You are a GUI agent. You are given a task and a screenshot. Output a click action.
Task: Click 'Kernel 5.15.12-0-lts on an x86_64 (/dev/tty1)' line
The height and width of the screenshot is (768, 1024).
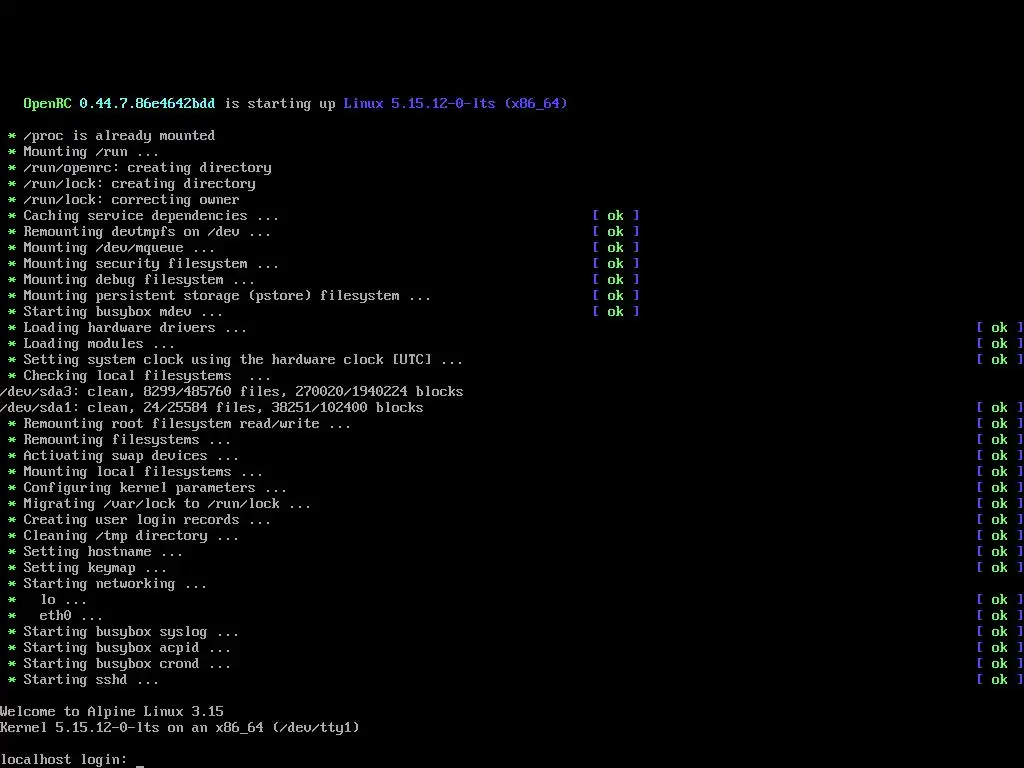point(180,728)
